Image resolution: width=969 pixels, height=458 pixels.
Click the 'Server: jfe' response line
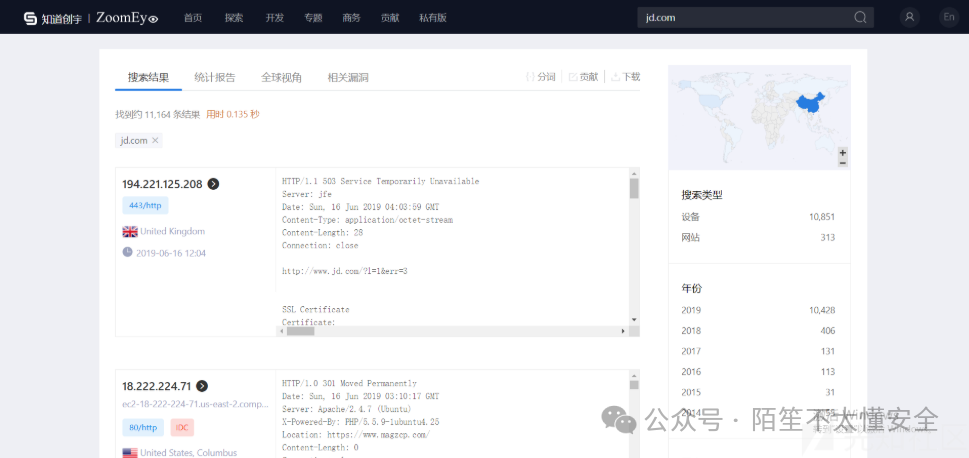point(307,194)
